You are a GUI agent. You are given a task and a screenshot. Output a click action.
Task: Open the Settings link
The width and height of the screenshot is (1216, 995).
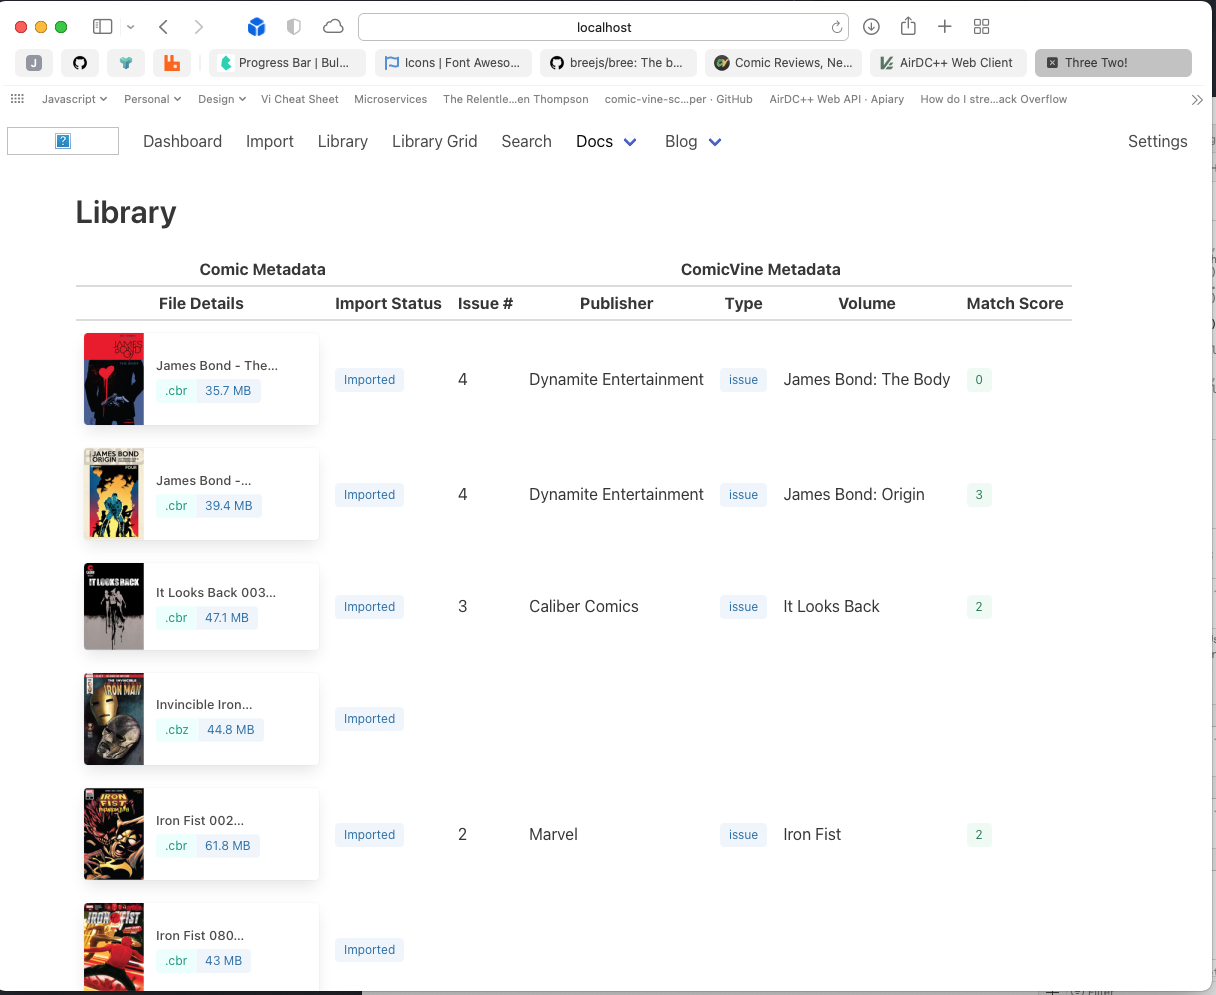click(1157, 142)
